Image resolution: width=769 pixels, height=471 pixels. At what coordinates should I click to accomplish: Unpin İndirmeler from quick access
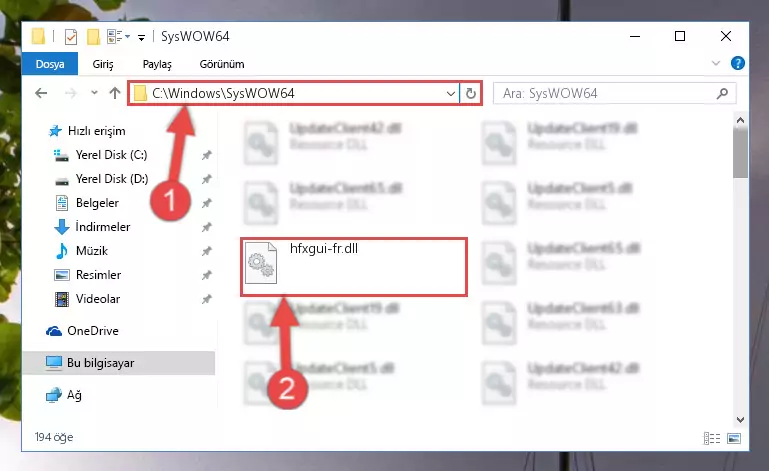click(x=206, y=227)
